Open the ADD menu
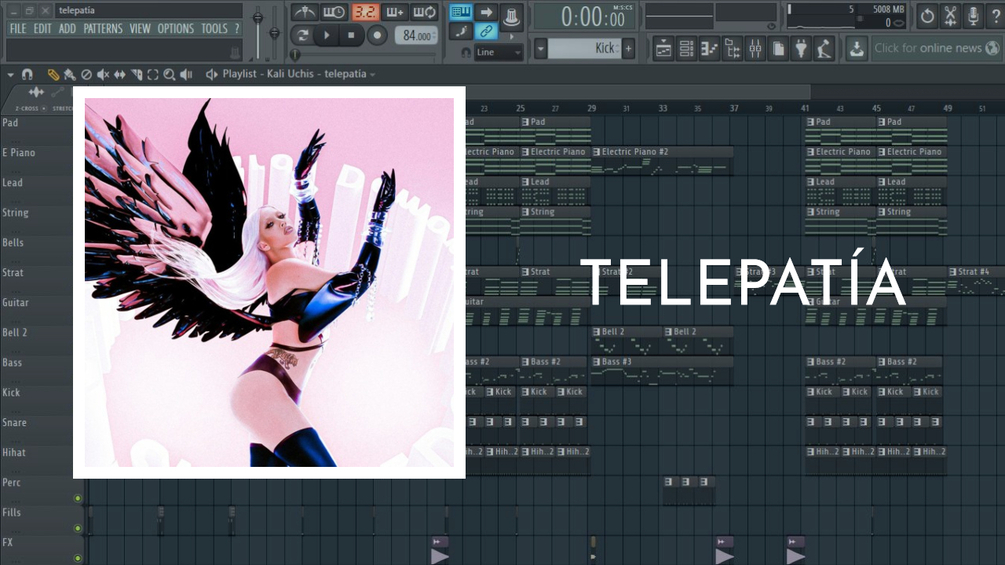 67,29
